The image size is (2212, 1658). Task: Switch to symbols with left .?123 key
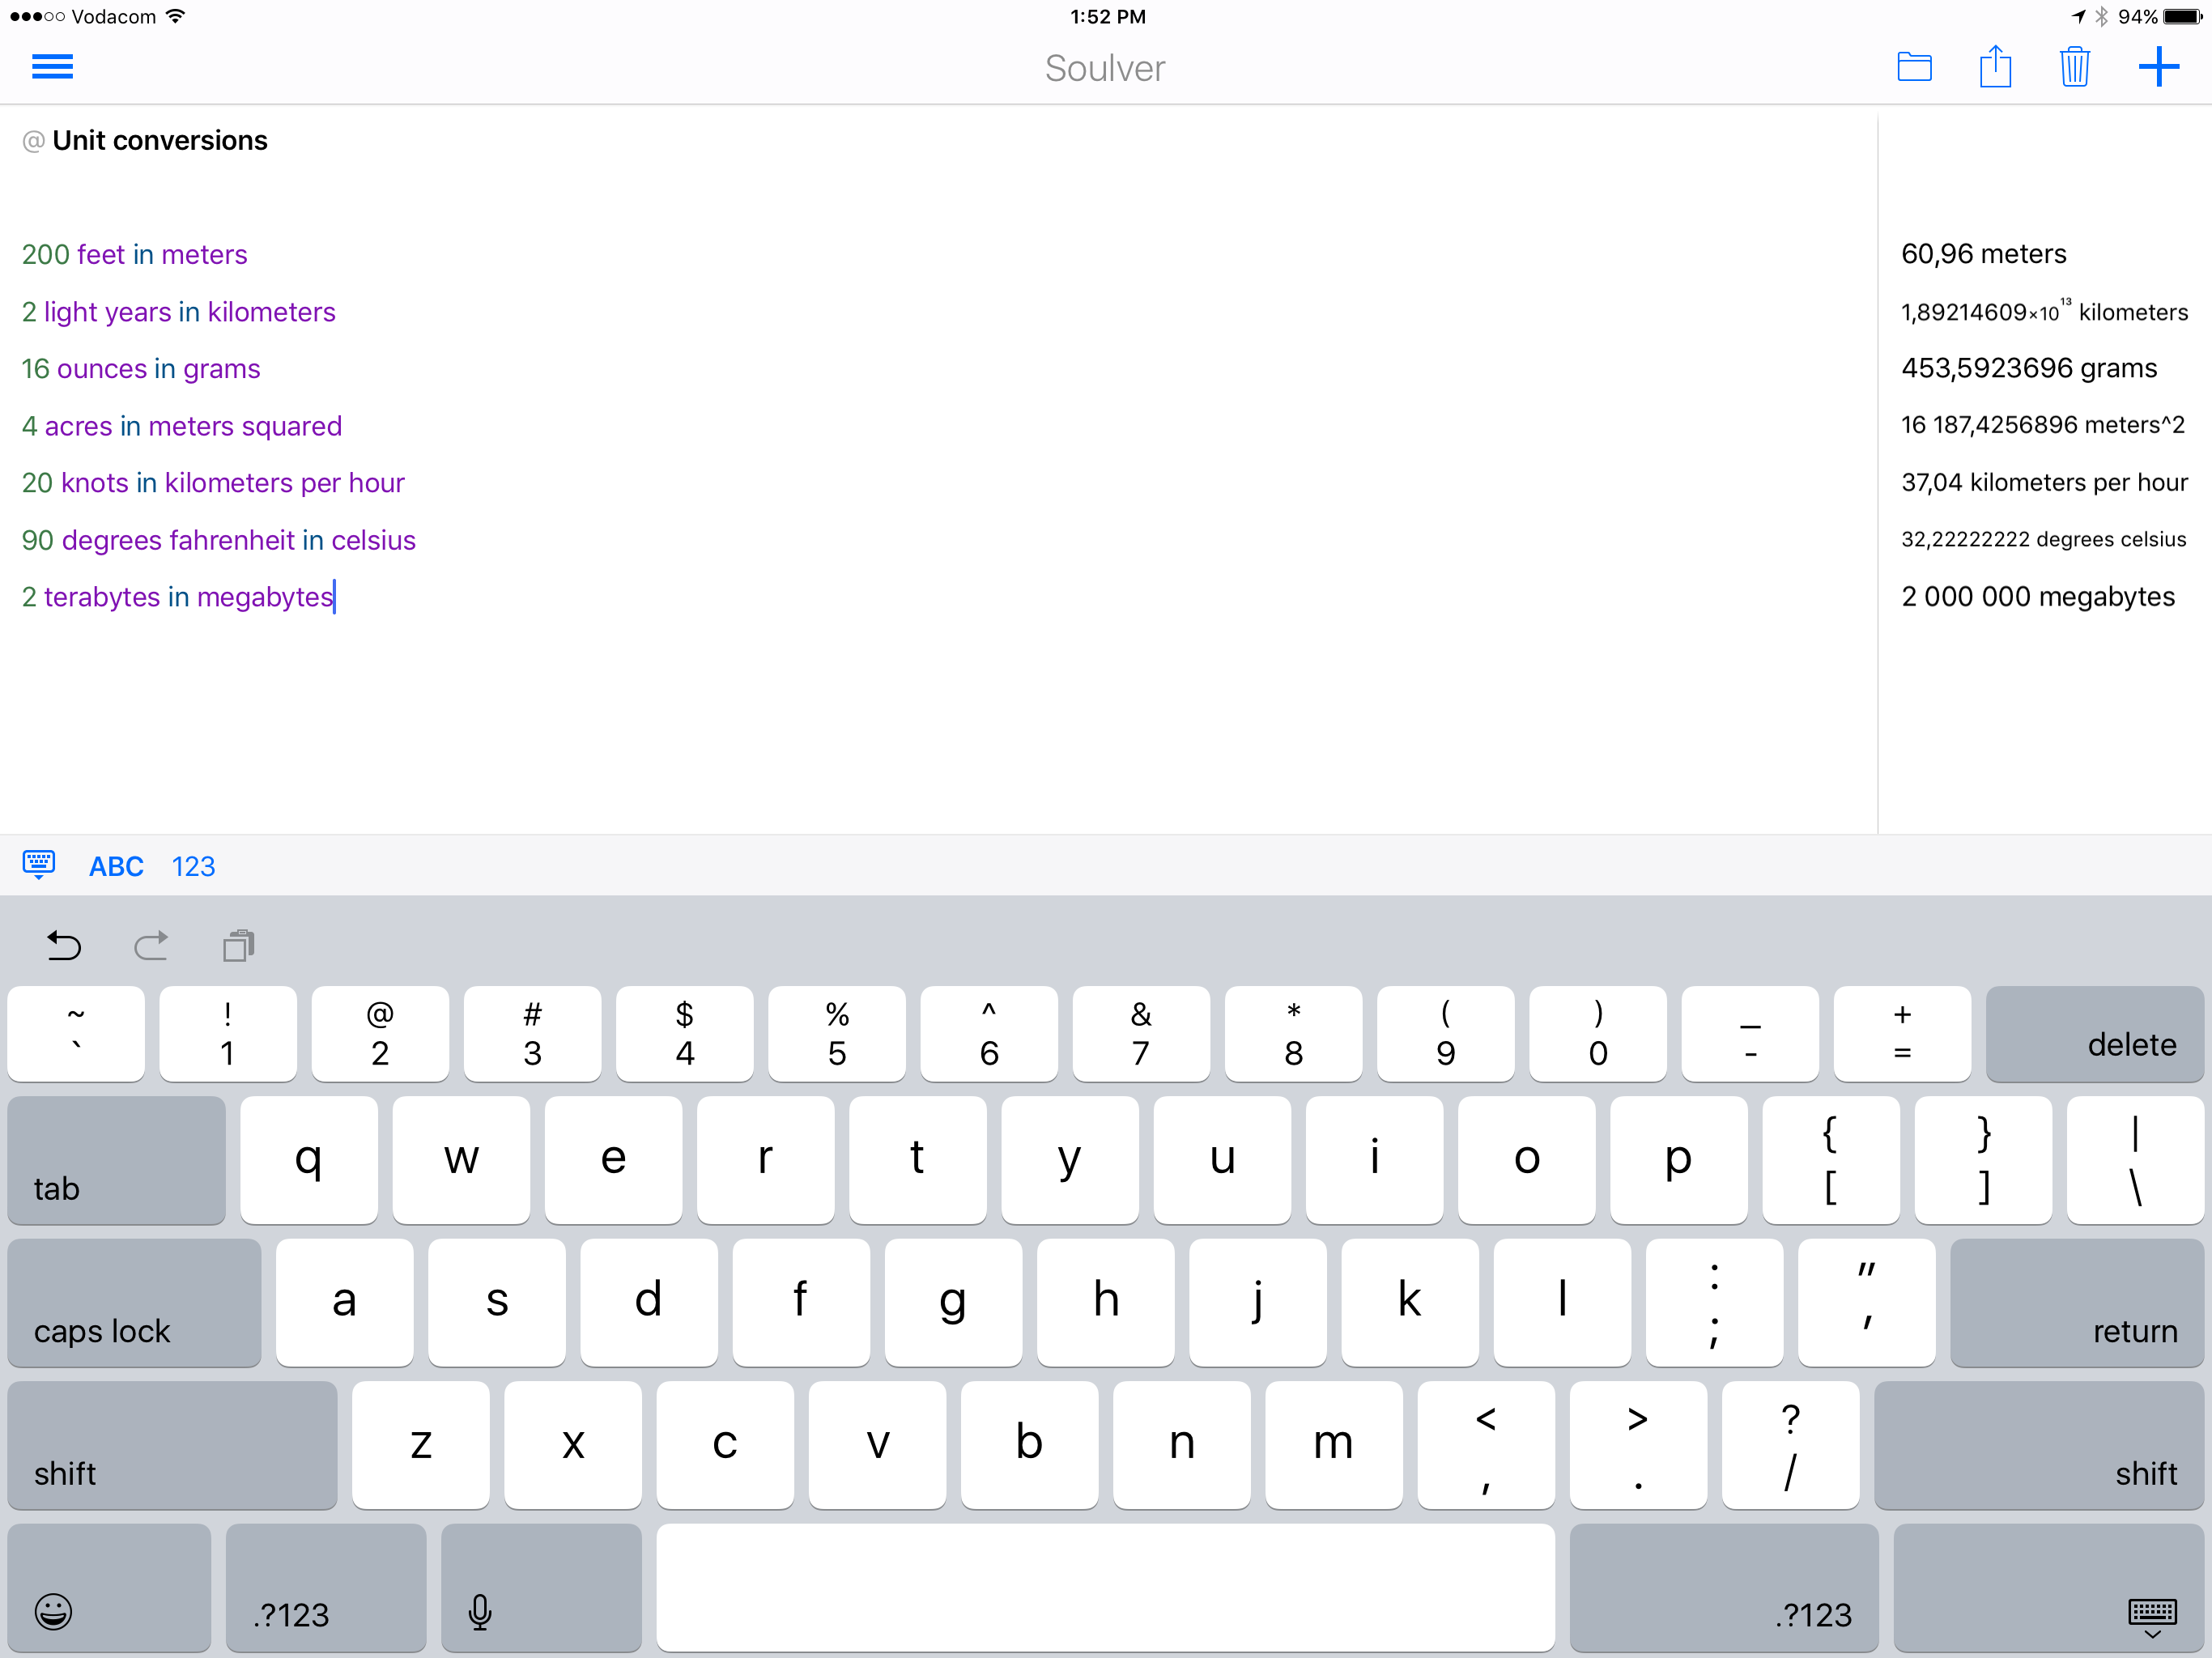[x=326, y=1588]
